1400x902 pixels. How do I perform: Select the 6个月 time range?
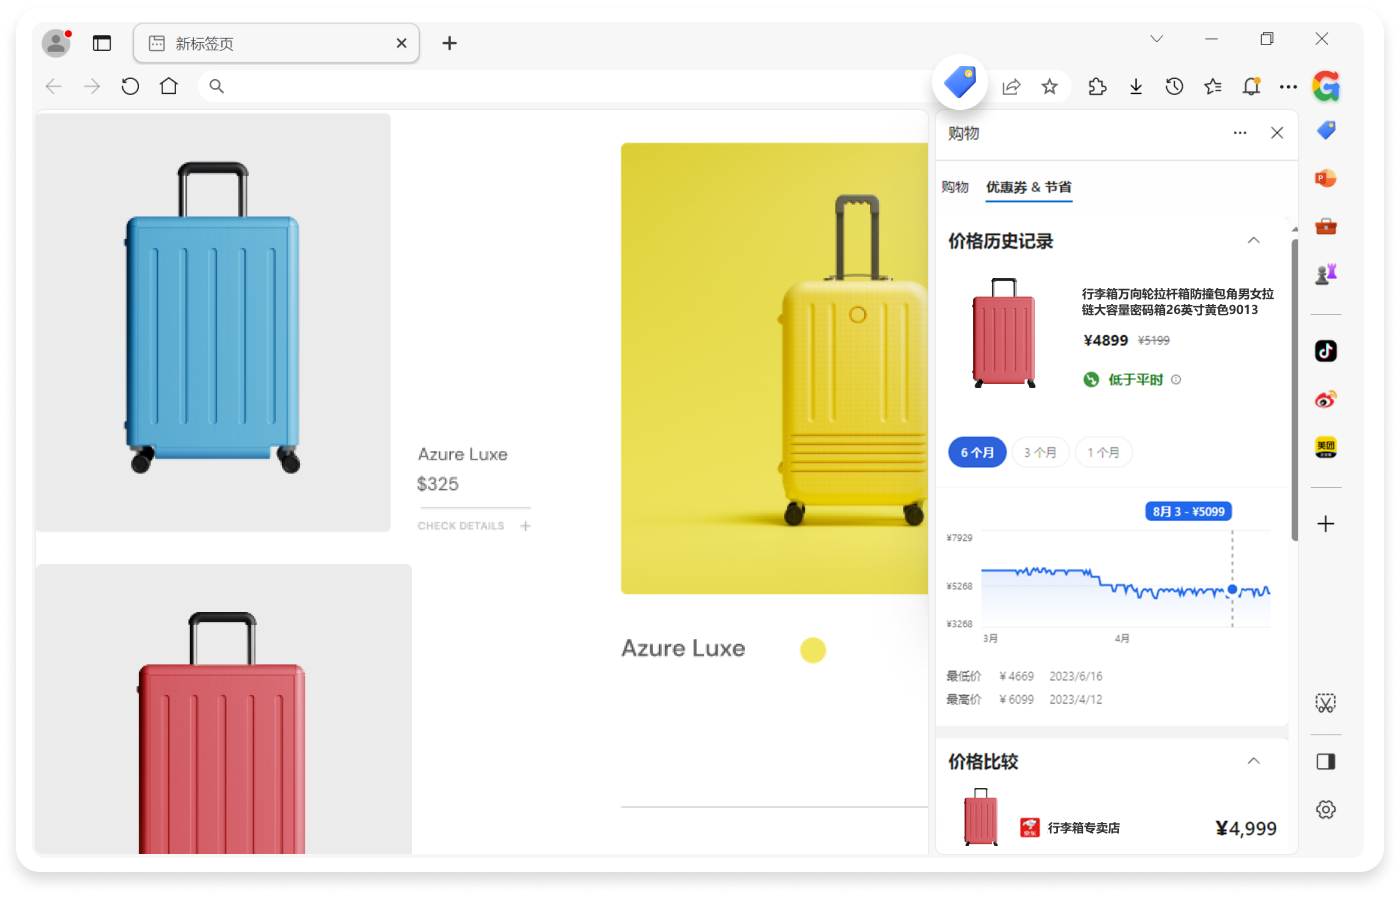[977, 453]
